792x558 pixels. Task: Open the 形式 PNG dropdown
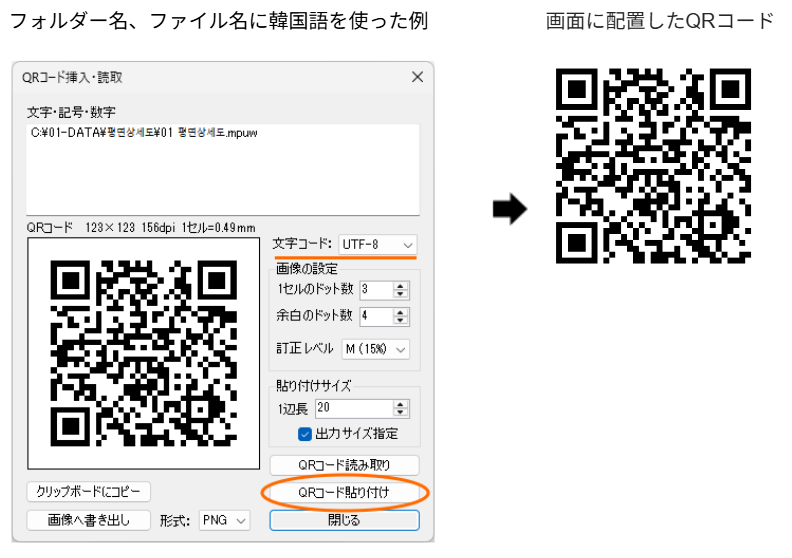pyautogui.click(x=224, y=520)
